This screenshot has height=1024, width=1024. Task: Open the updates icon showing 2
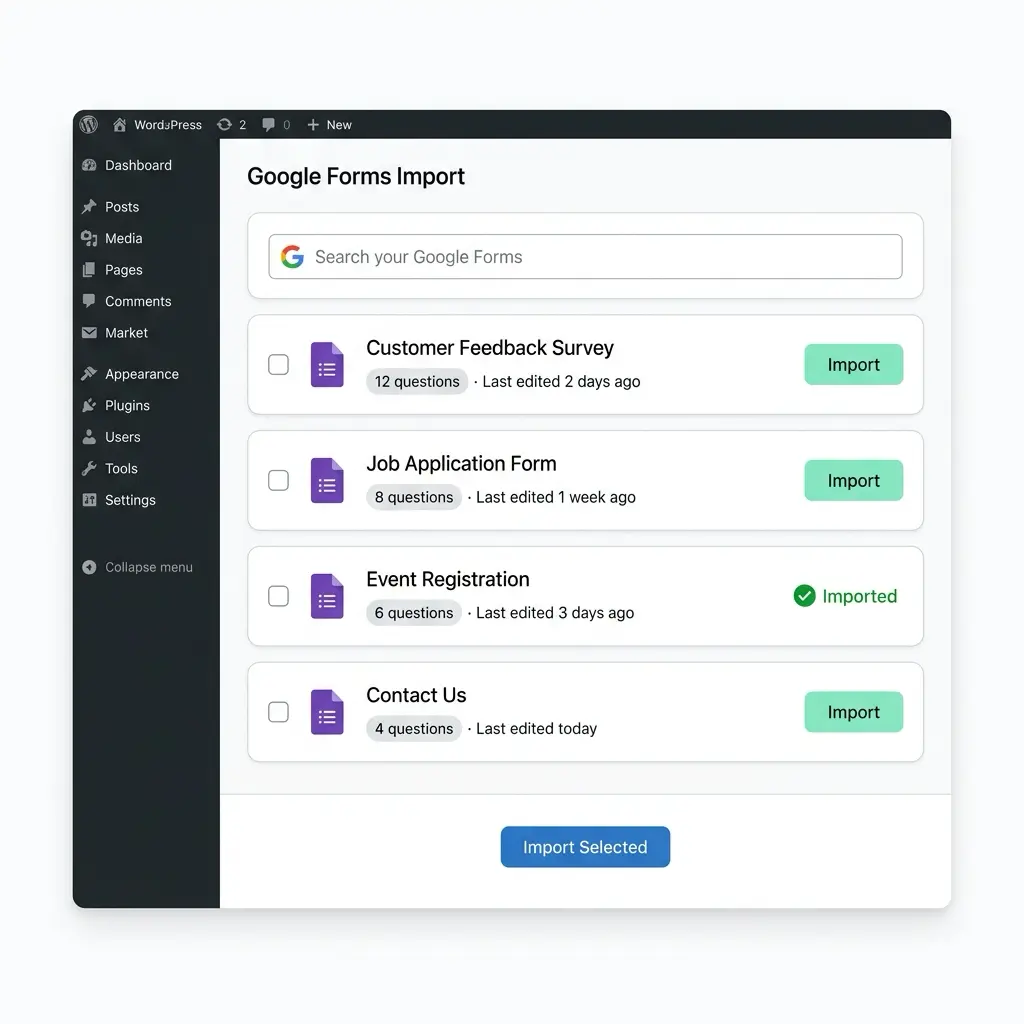click(224, 124)
